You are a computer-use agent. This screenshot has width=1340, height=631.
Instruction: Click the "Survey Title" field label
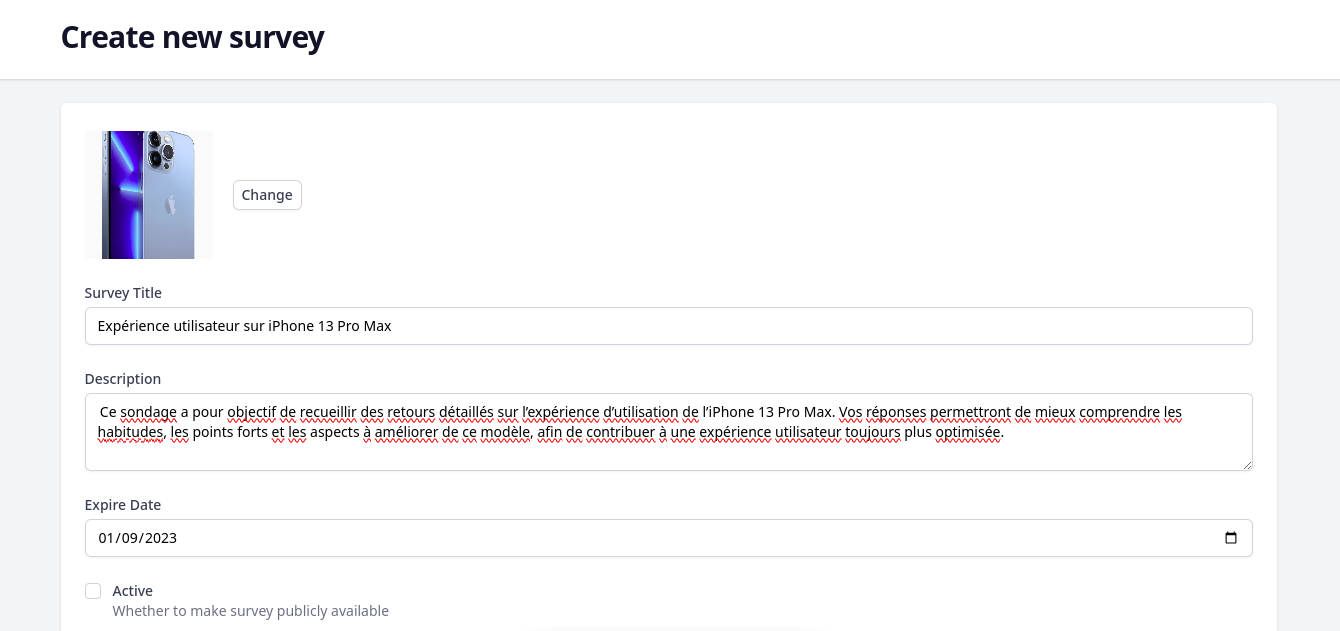click(123, 293)
